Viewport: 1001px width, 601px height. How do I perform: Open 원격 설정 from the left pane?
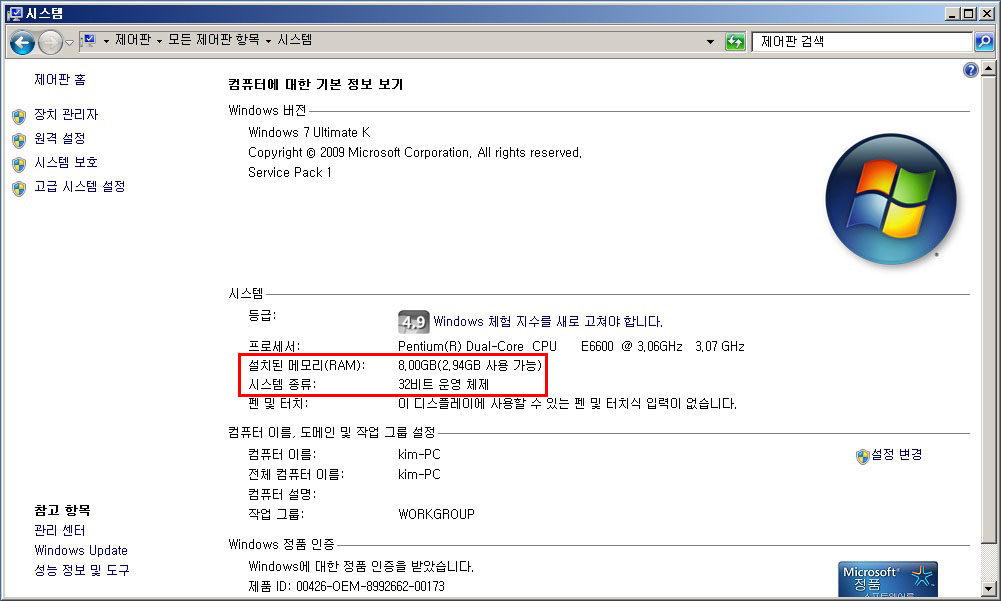tap(60, 139)
